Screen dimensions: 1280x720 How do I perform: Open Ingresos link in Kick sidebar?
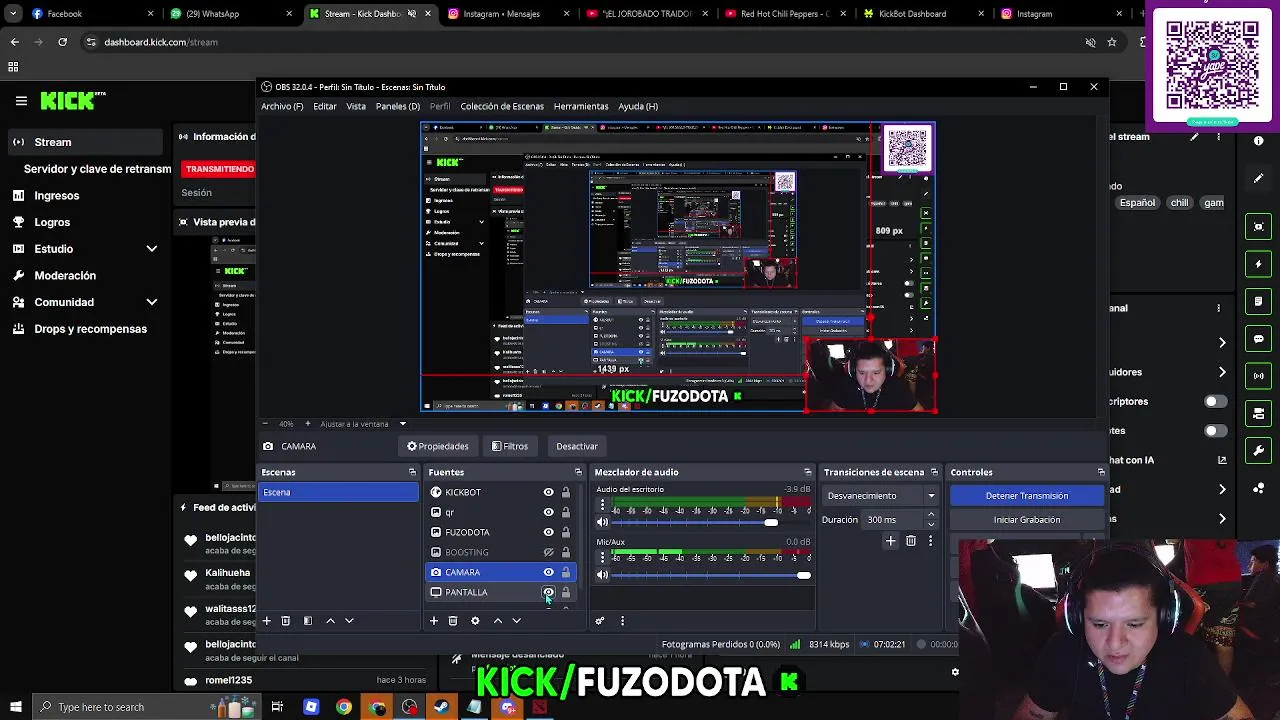(57, 196)
